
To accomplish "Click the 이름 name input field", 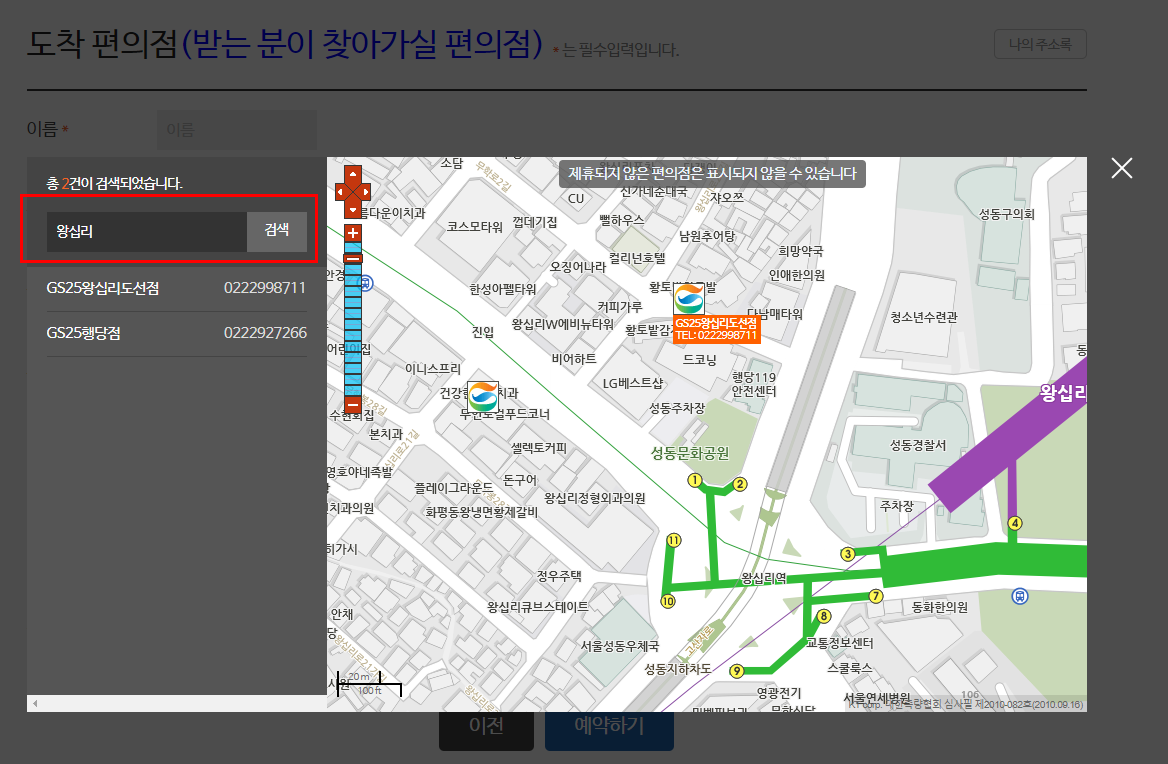I will click(x=237, y=130).
